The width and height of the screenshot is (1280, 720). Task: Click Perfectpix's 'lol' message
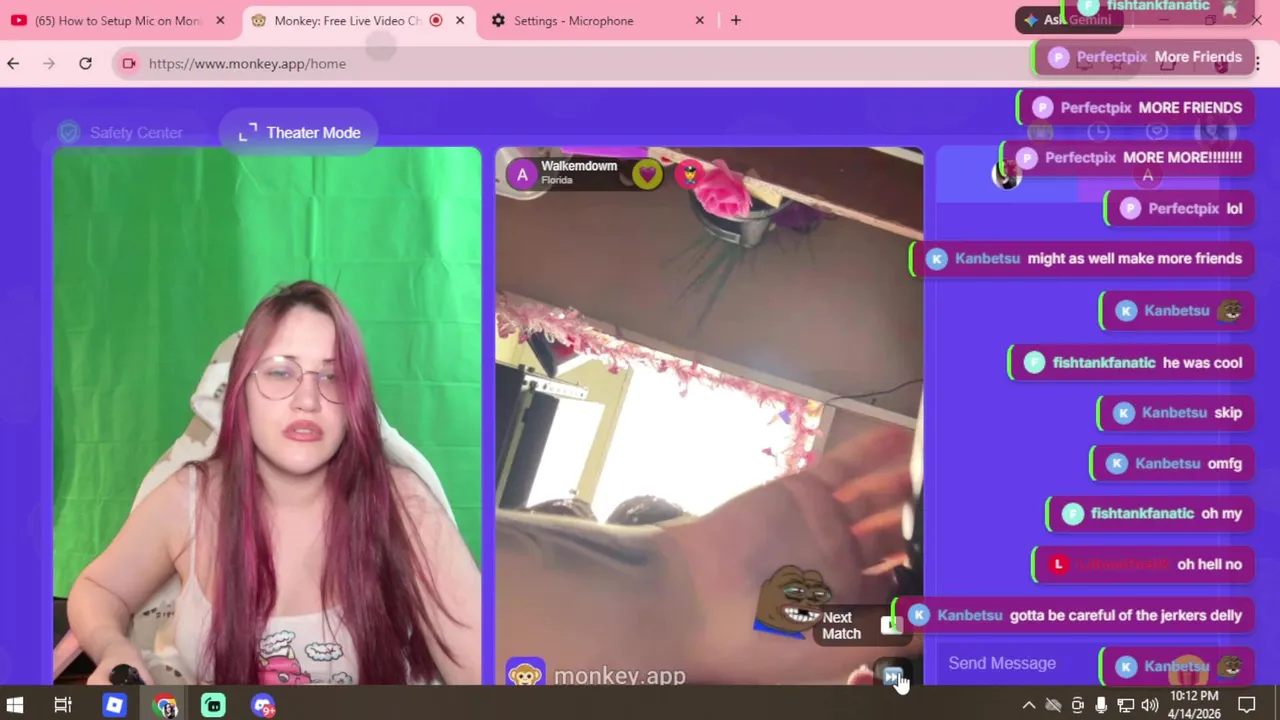coord(1179,209)
